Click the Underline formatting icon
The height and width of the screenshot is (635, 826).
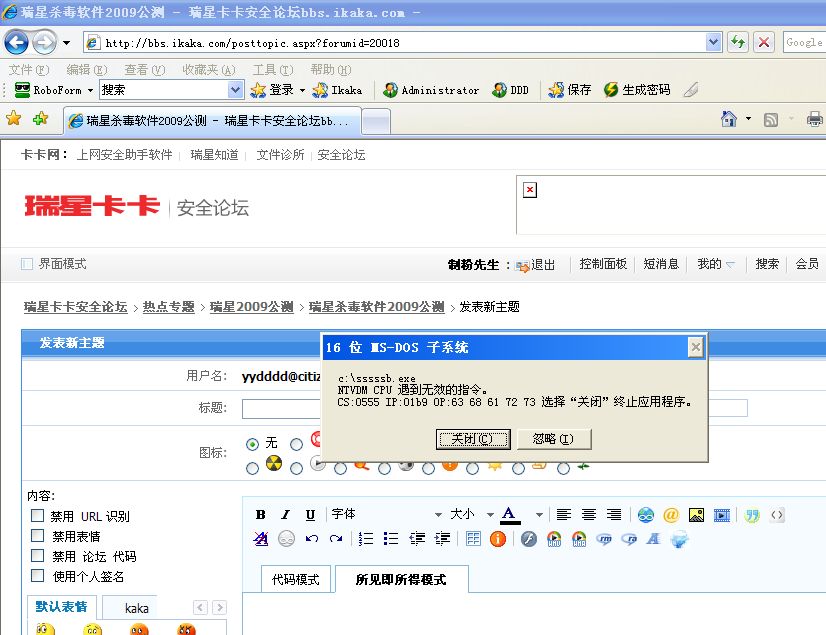point(310,515)
